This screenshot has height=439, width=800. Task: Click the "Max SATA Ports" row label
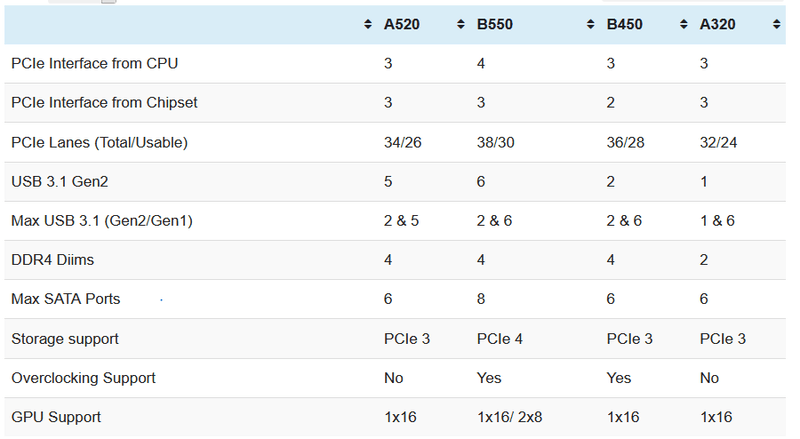65,299
